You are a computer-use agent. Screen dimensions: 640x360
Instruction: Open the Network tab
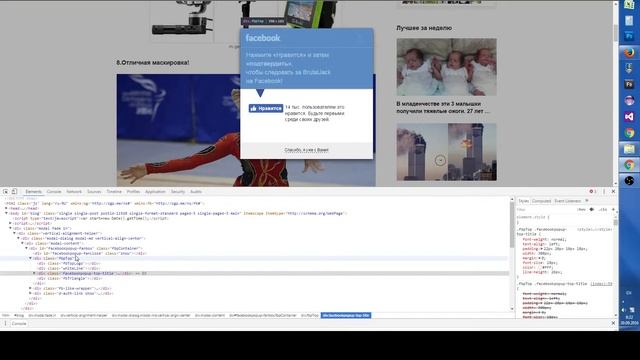(74, 191)
